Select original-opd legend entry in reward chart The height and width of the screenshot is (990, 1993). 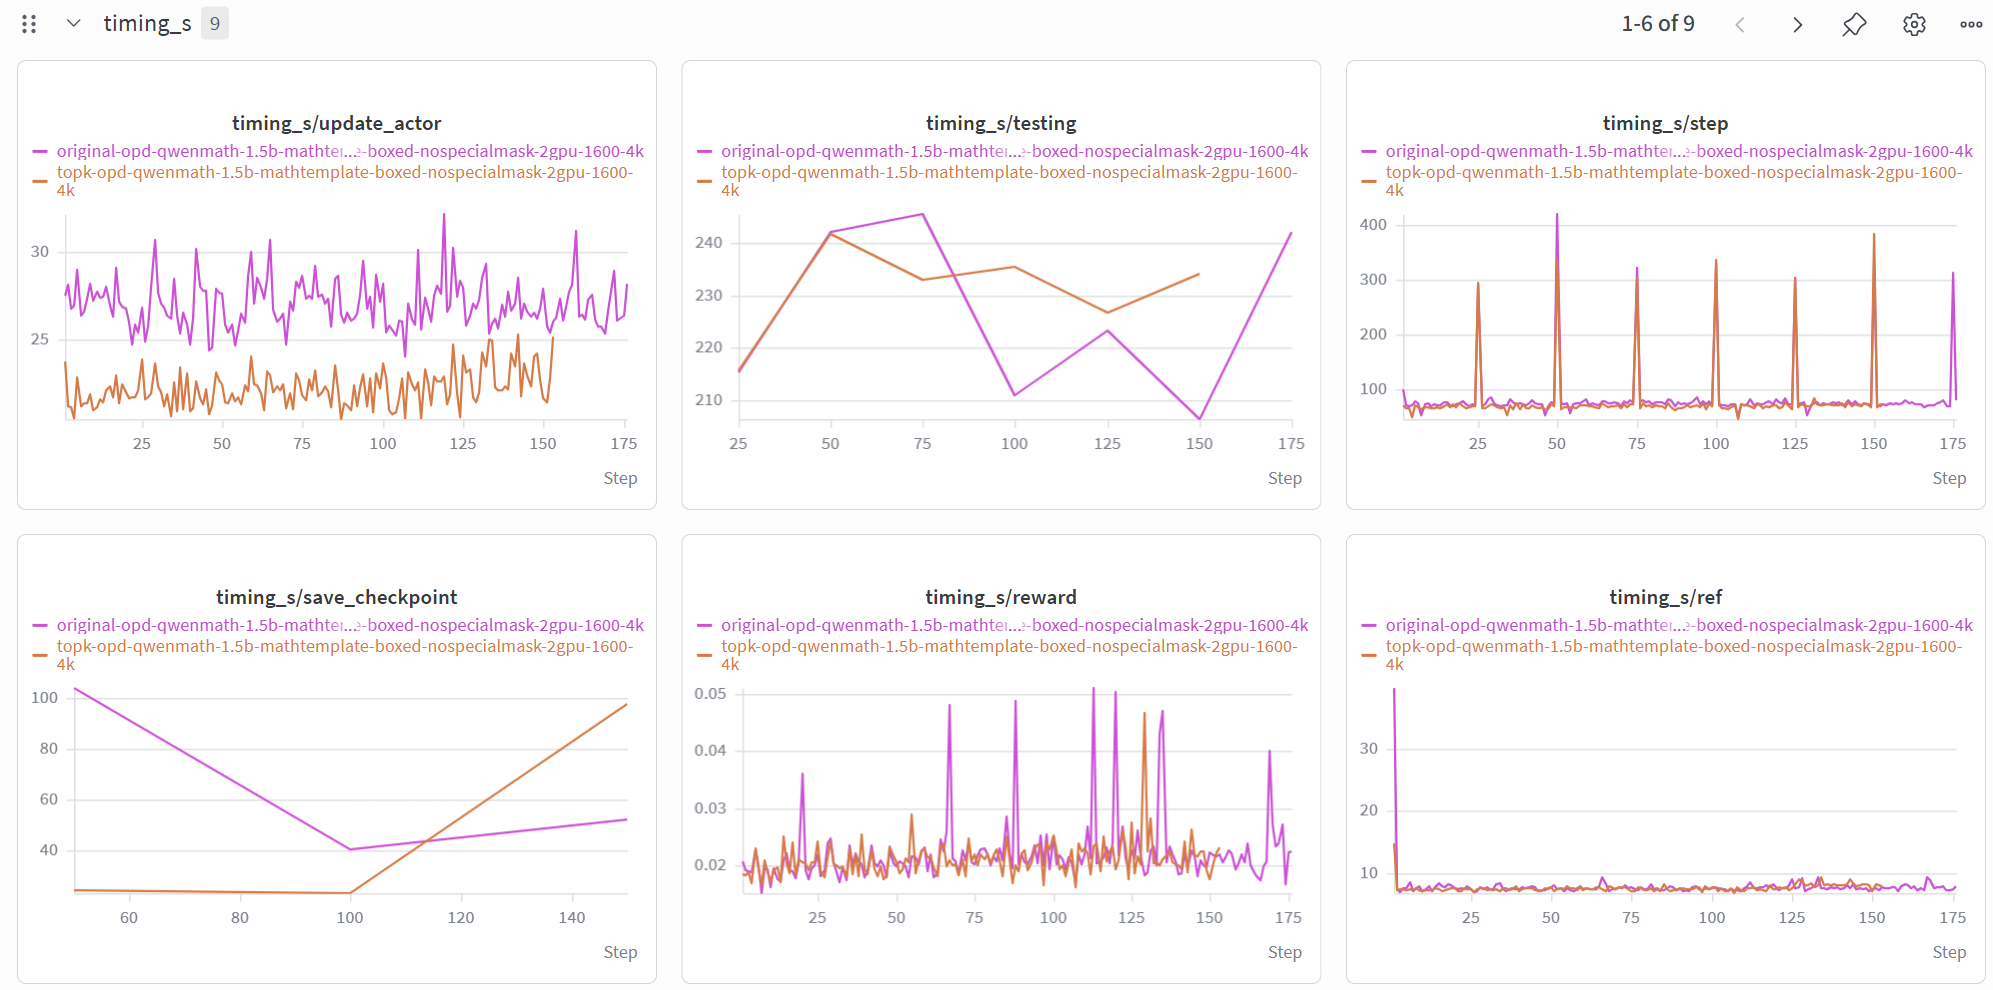1014,625
